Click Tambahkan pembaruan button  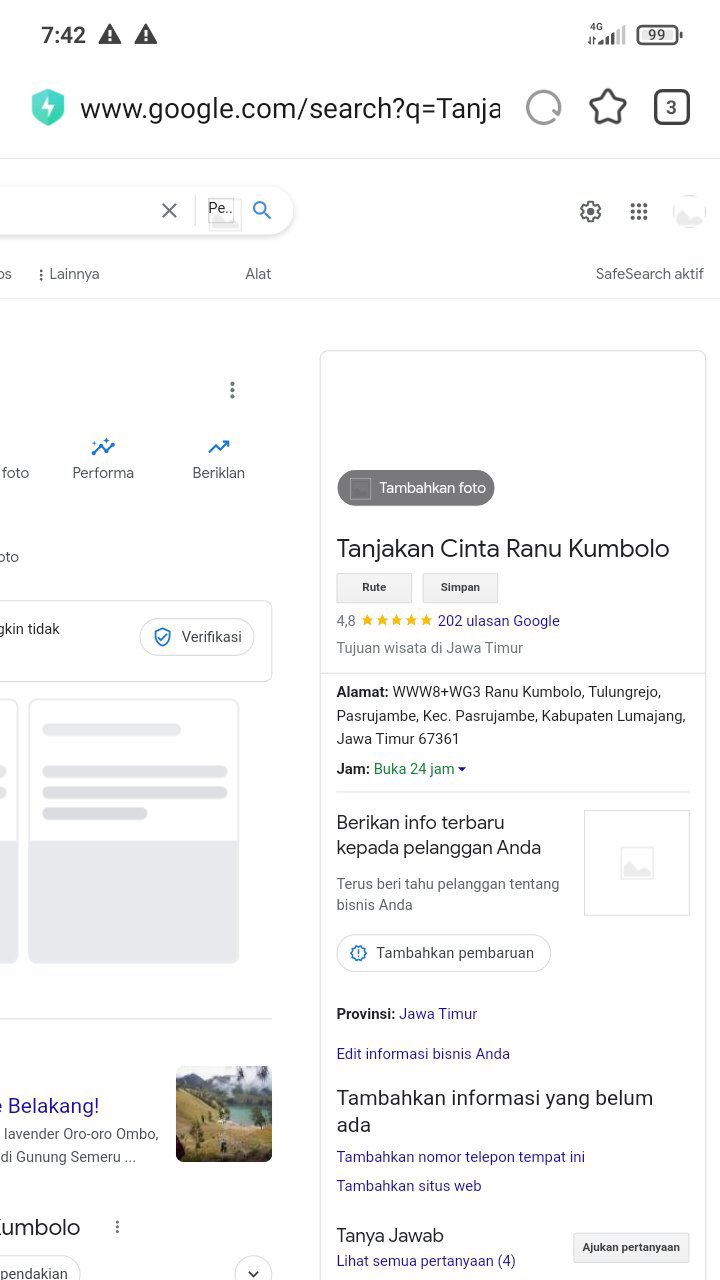[x=443, y=953]
